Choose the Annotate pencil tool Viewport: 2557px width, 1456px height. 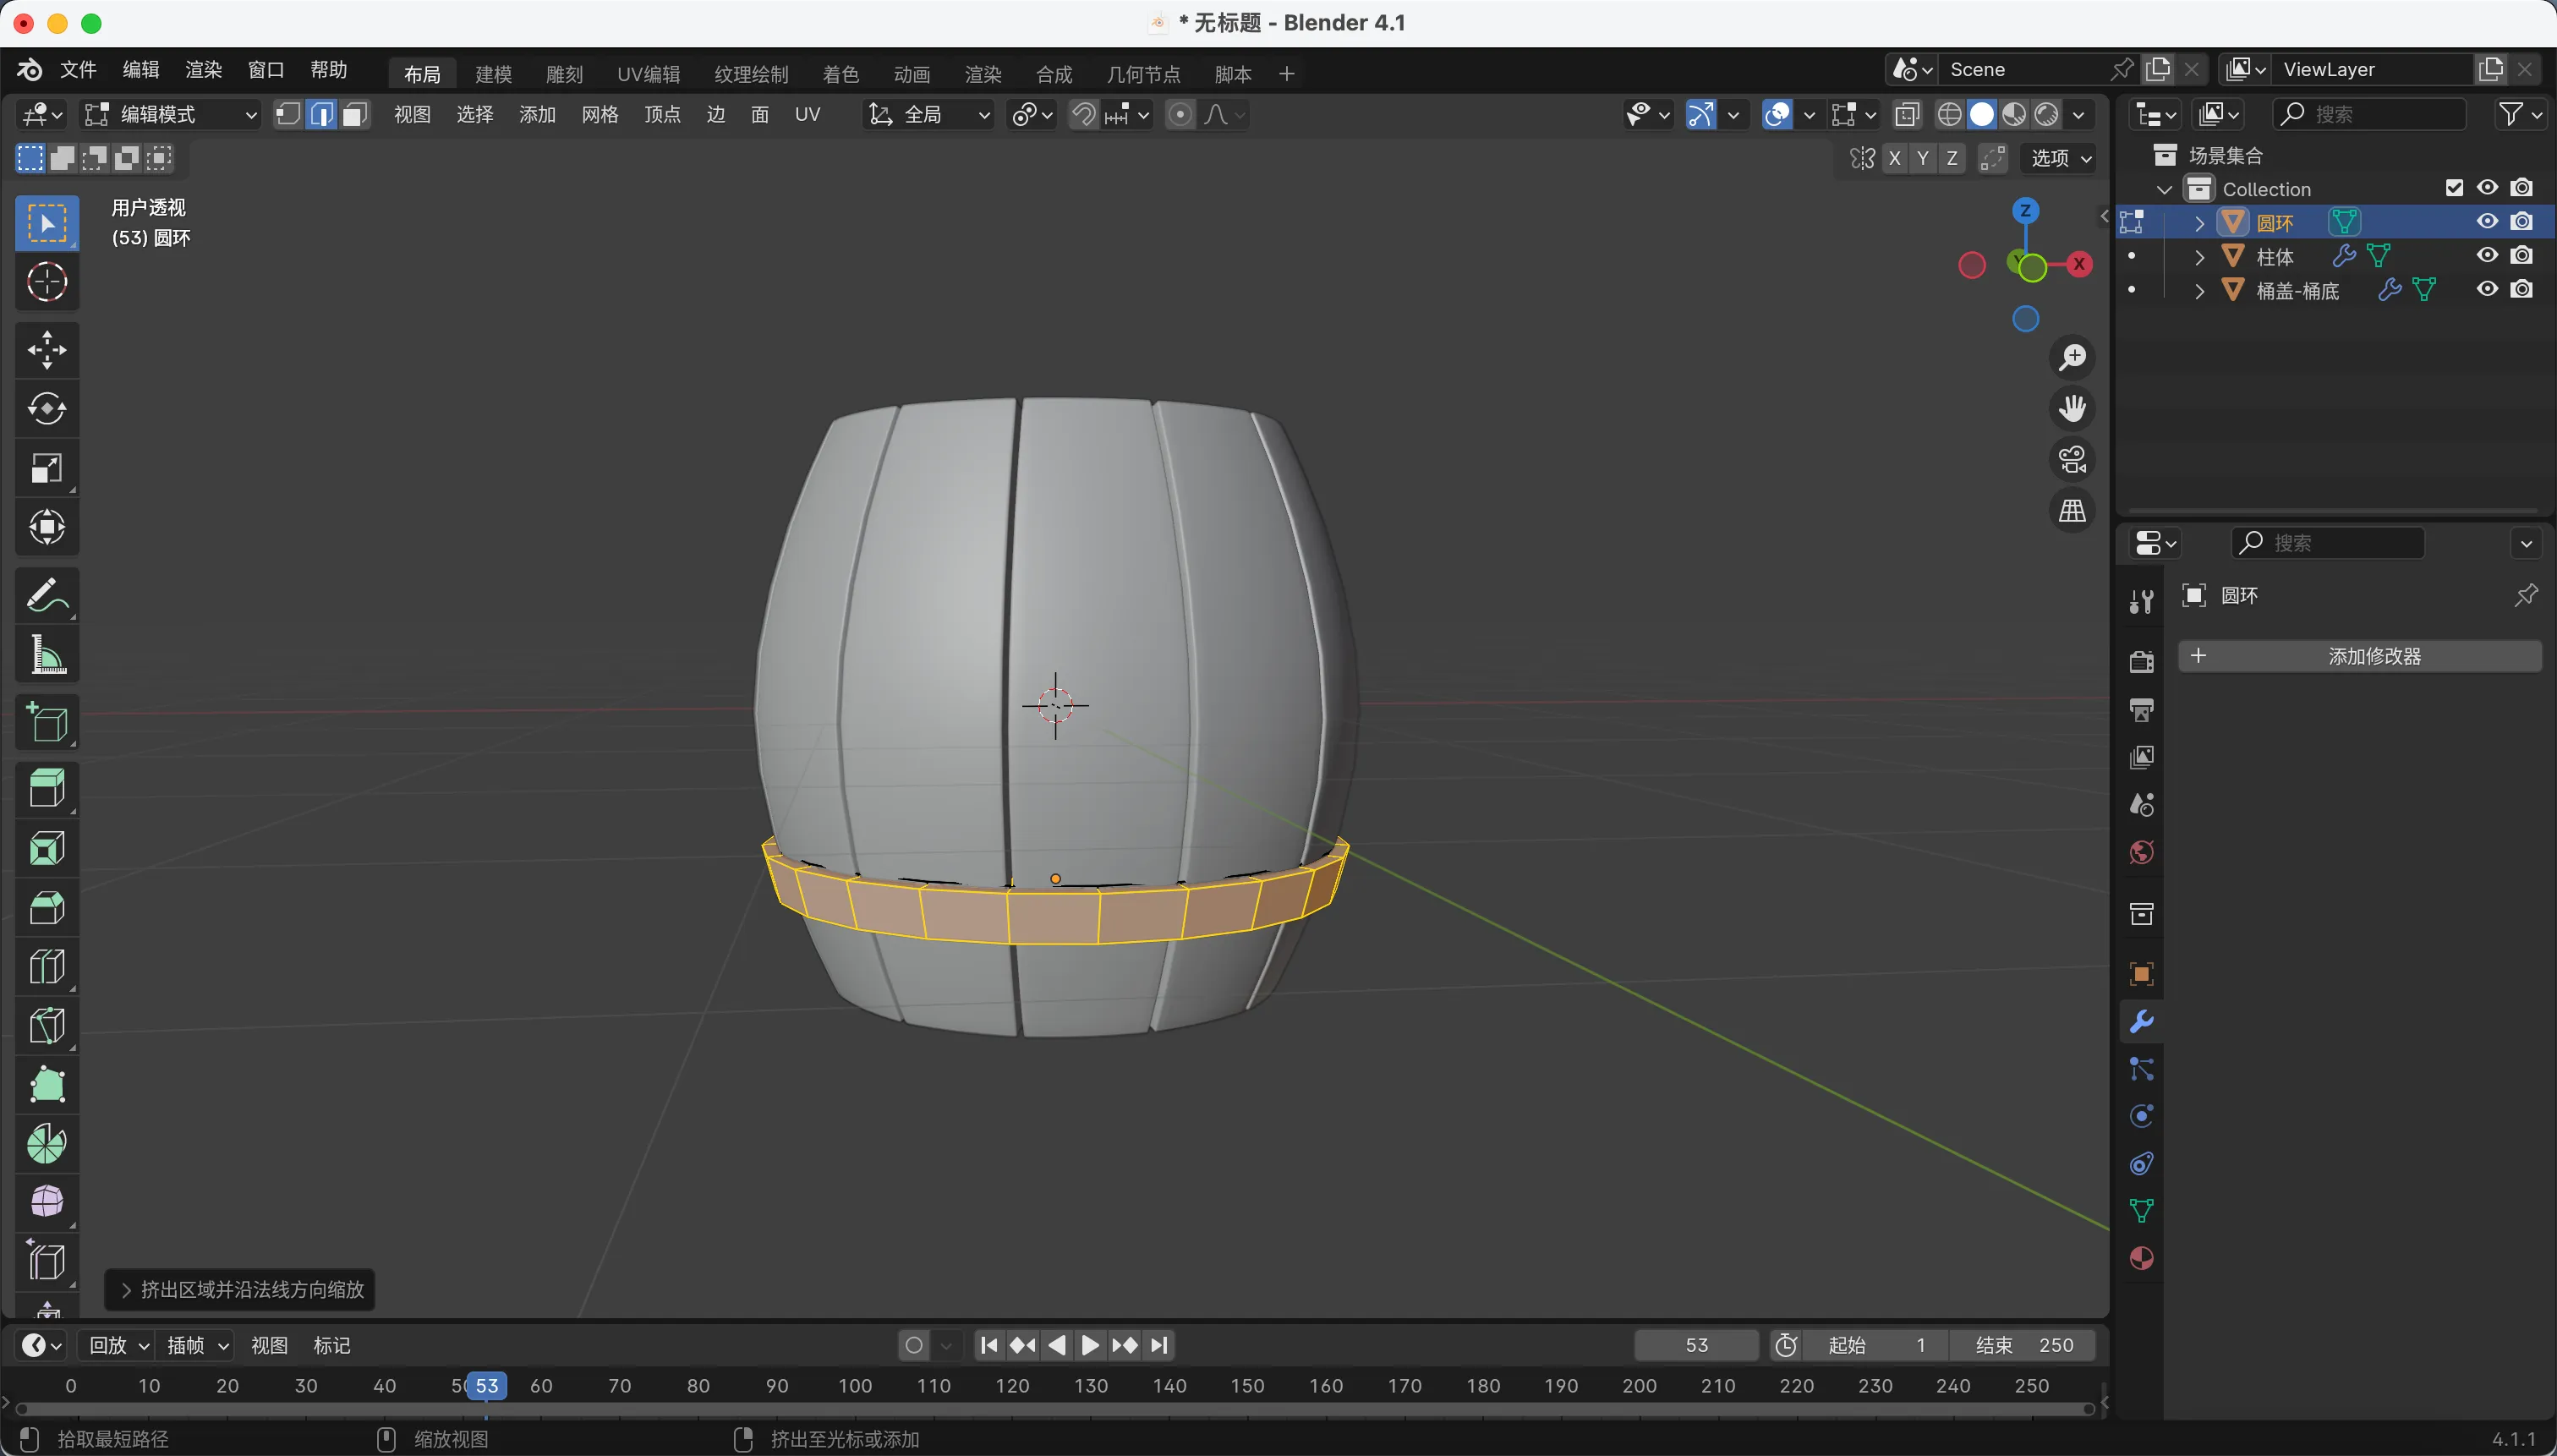click(x=47, y=597)
